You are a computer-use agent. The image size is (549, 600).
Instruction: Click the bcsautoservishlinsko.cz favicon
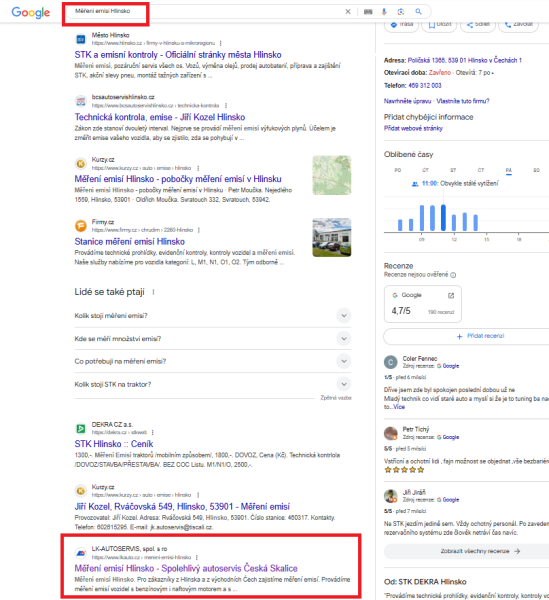(x=81, y=101)
